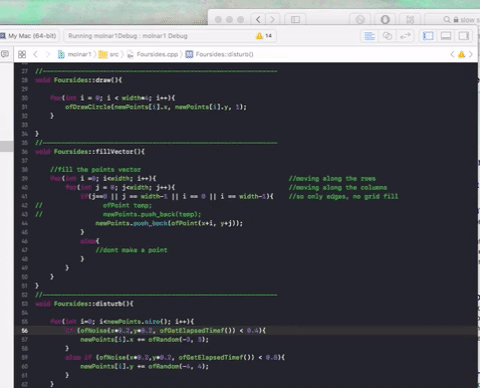This screenshot has width=480, height=388.
Task: Open the My Mac (64-bit) destination selector
Action: [x=29, y=36]
